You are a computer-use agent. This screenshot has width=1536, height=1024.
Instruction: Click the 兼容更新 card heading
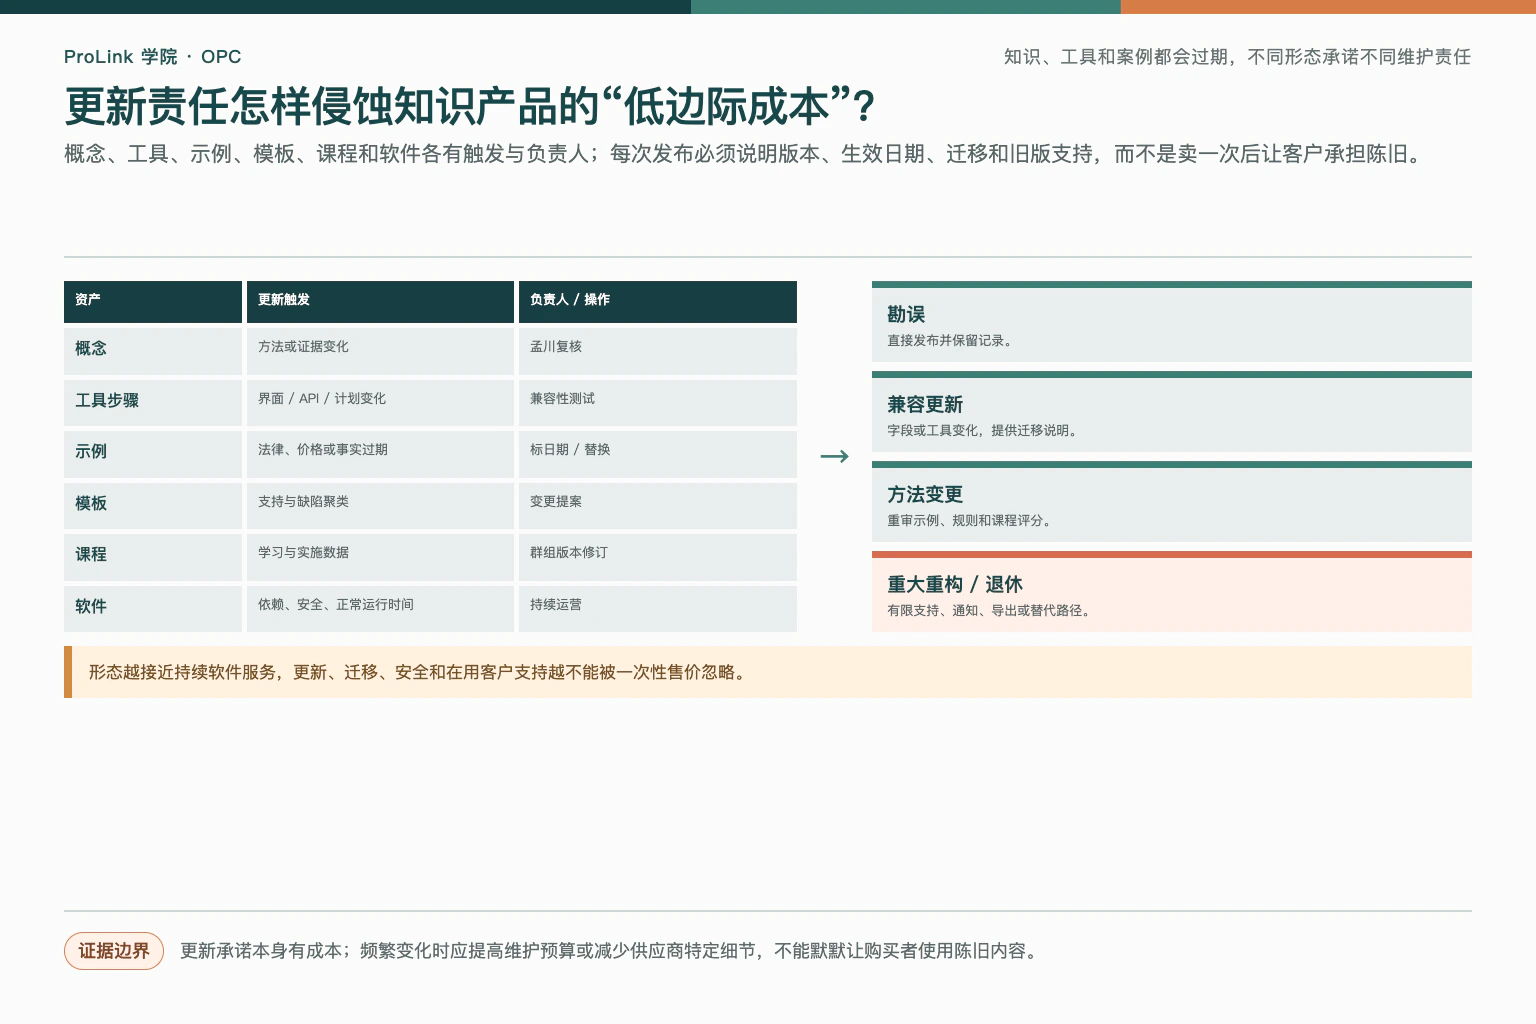point(925,405)
